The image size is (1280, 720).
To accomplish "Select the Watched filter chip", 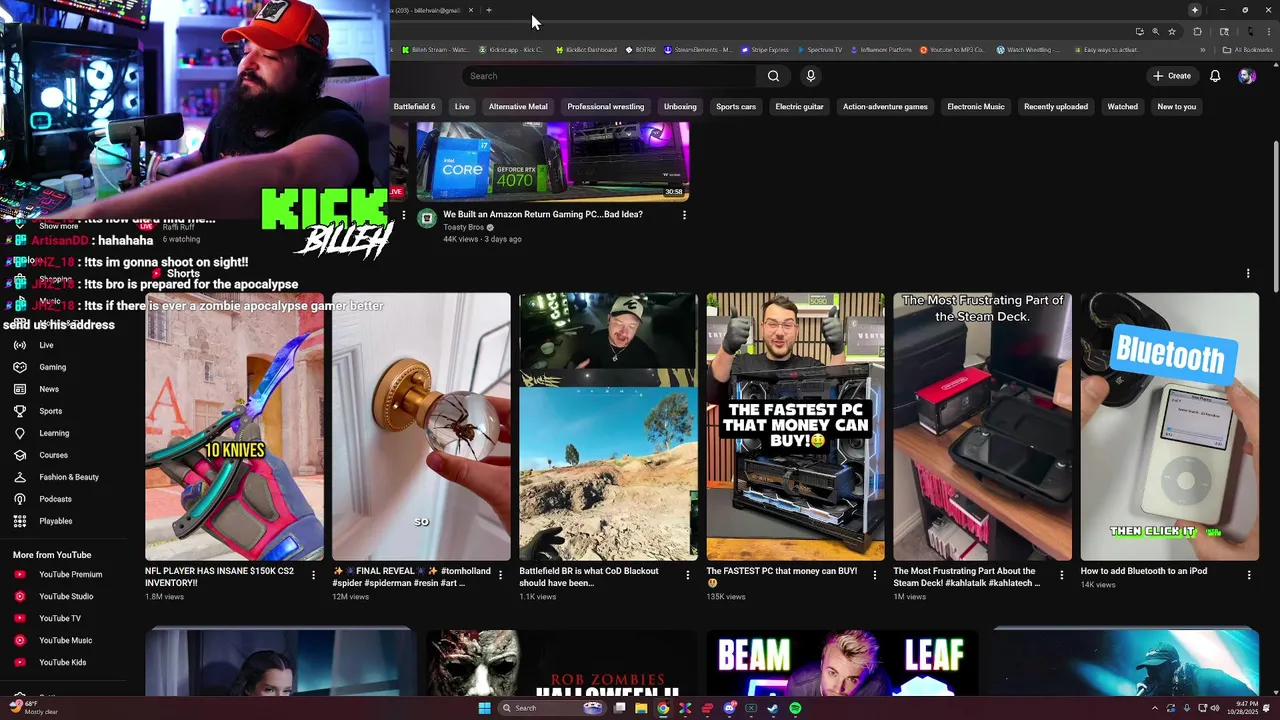I will (x=1122, y=106).
